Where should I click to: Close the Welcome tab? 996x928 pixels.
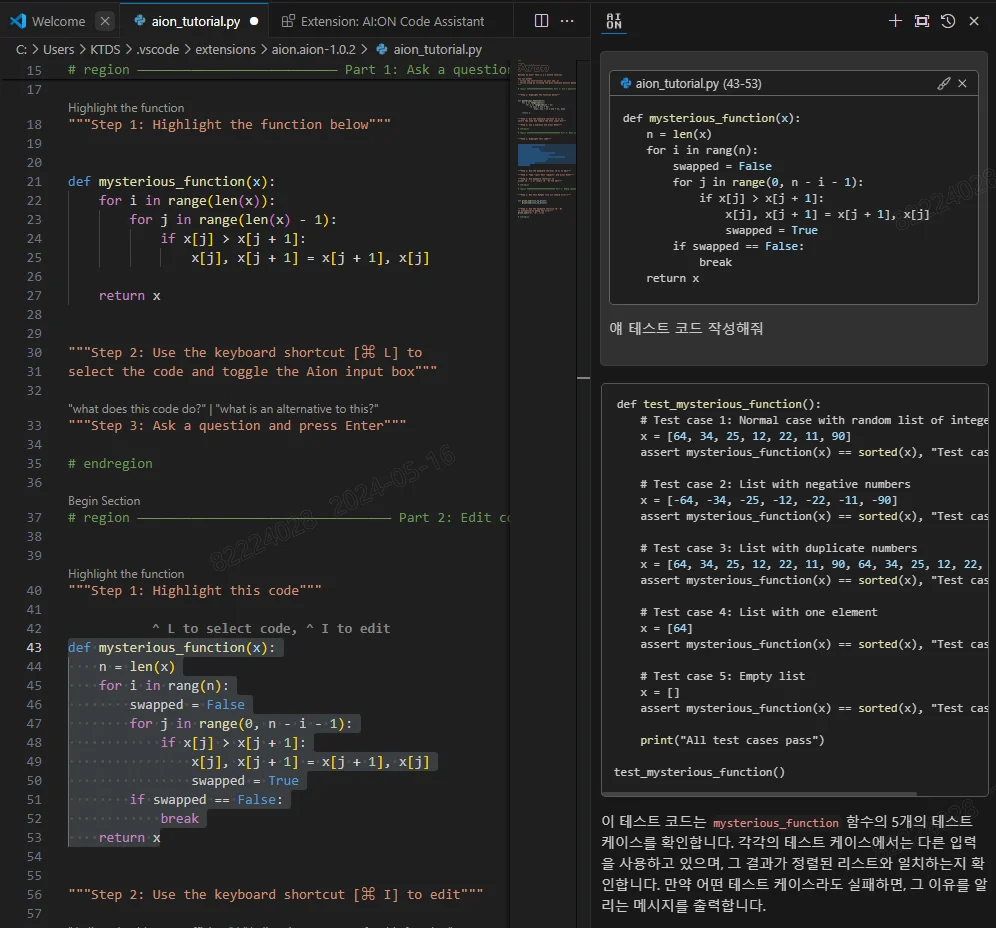coord(106,21)
